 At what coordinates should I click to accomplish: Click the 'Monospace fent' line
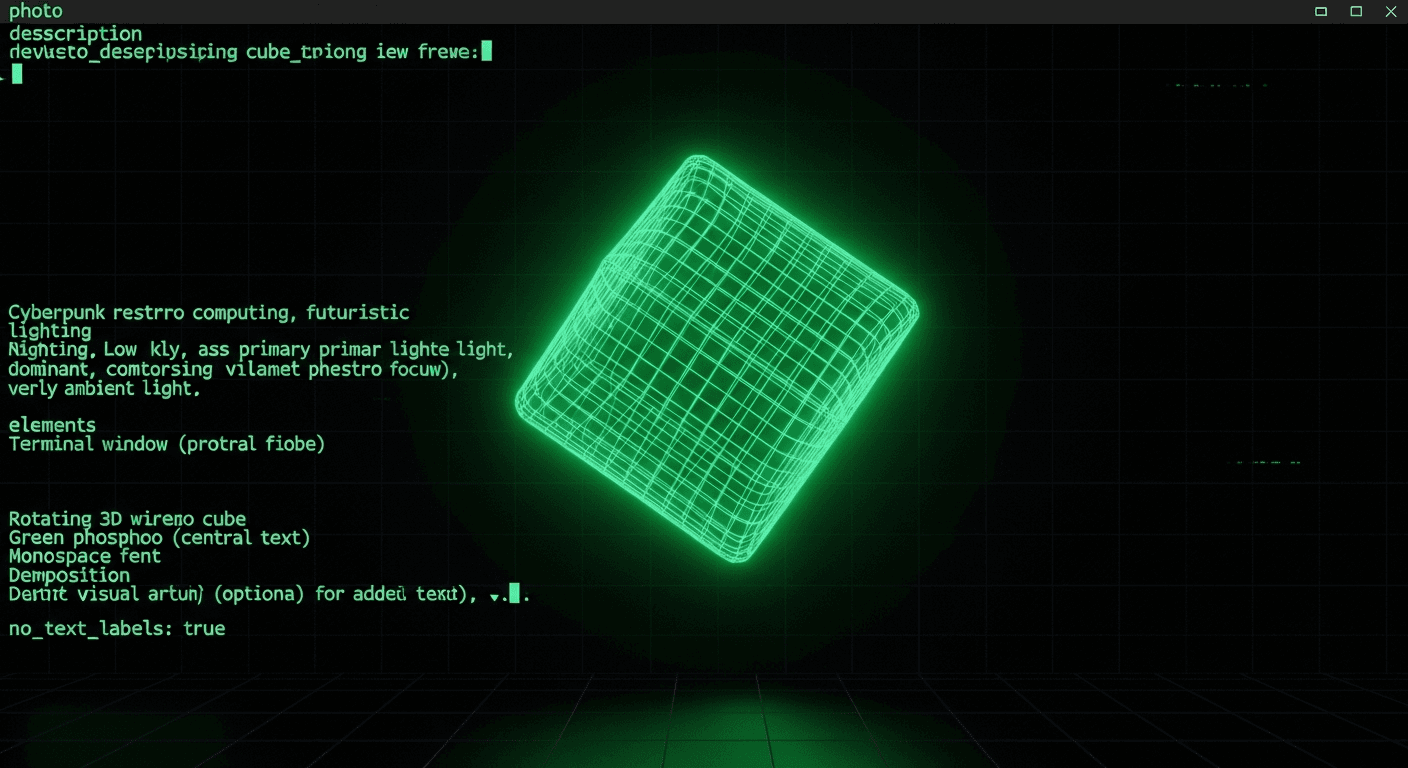(x=84, y=556)
